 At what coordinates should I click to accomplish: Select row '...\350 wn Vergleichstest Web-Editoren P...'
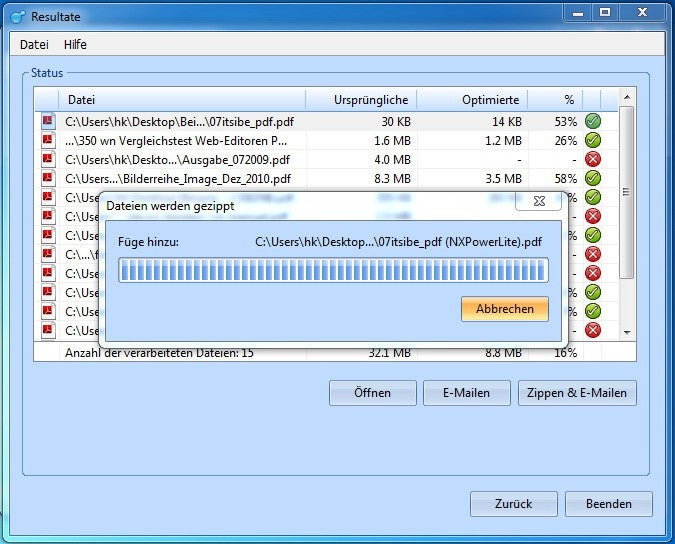coord(326,141)
